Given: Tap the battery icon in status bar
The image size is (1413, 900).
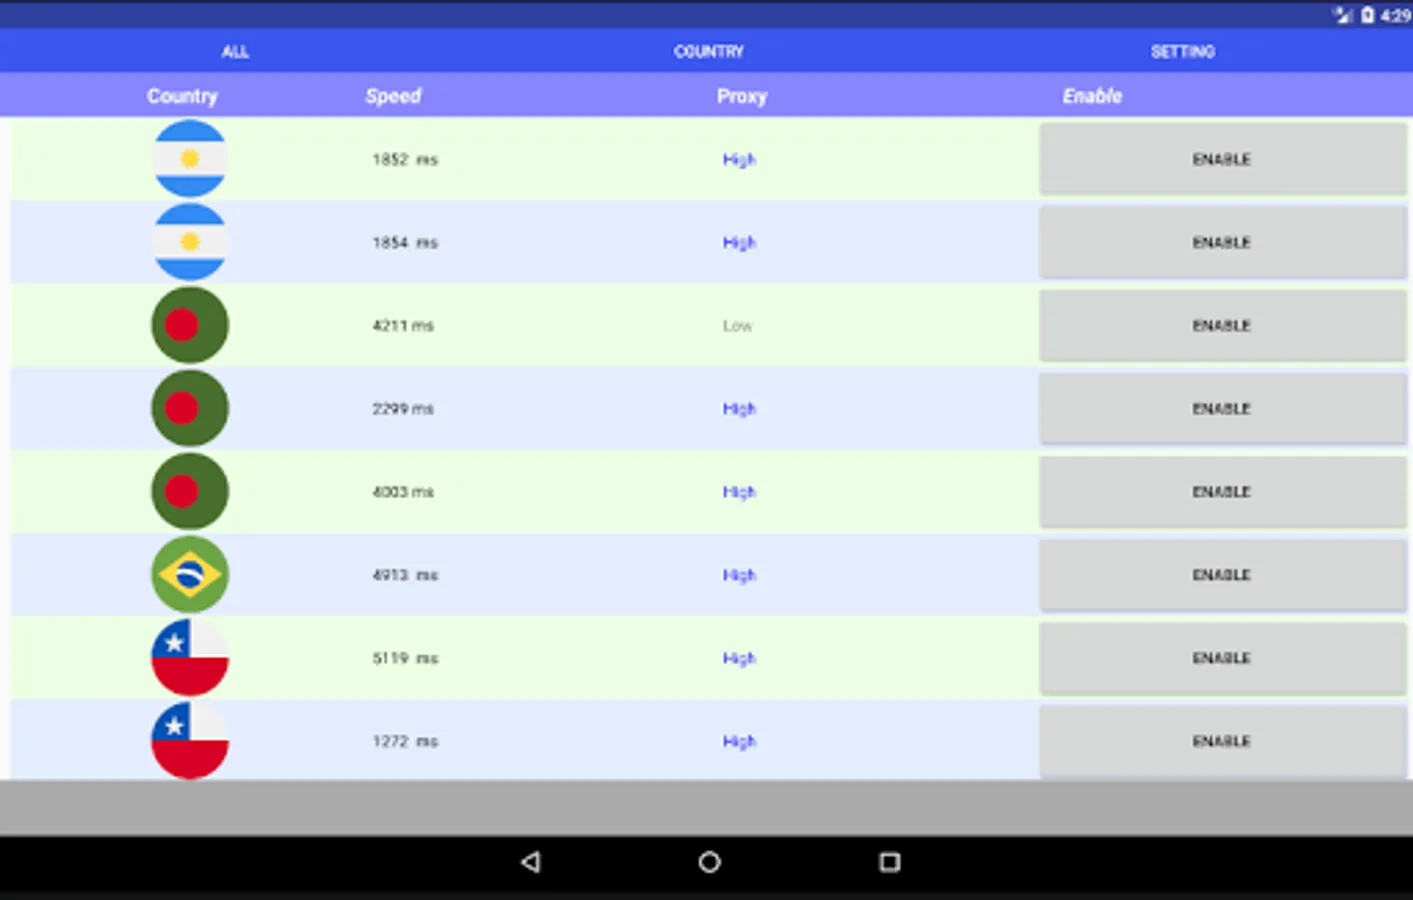Looking at the screenshot, I should click(x=1367, y=15).
